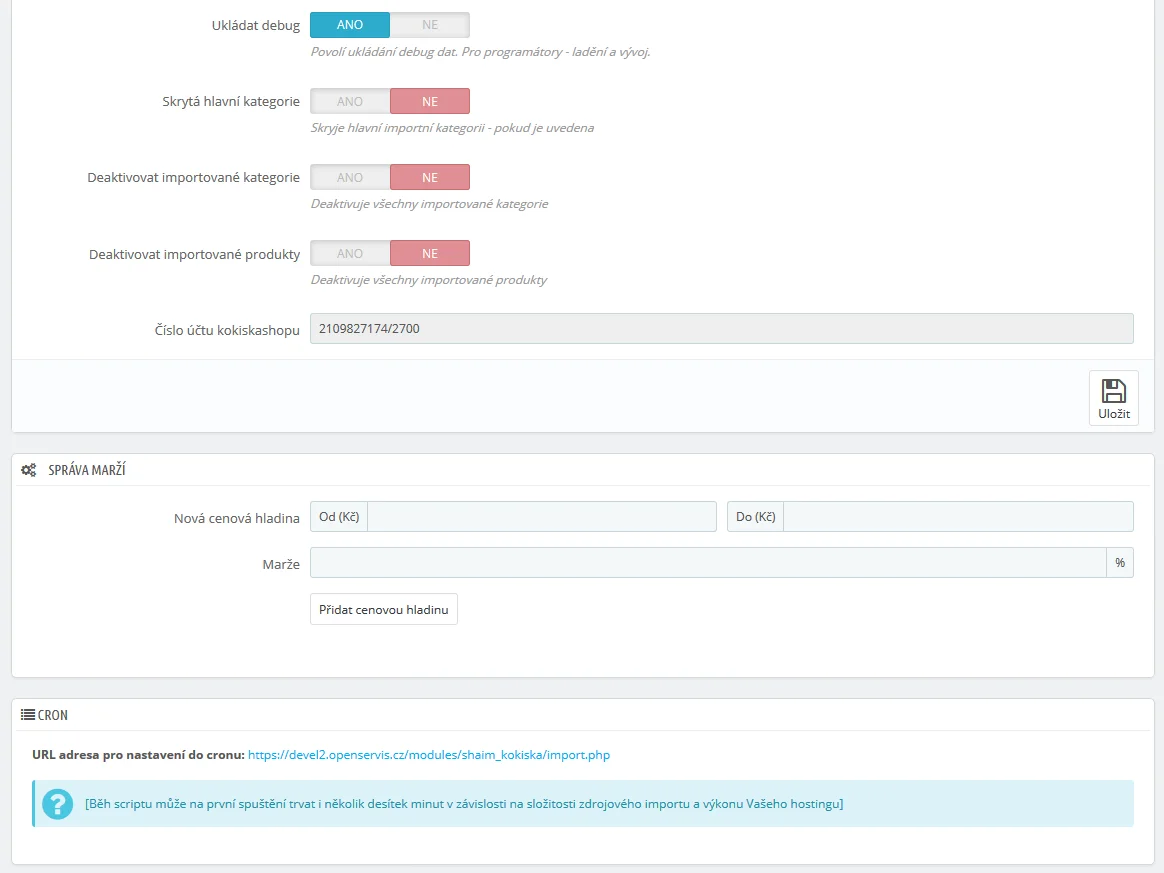
Task: Click the Přidat cenovou hladinu button
Action: (384, 609)
